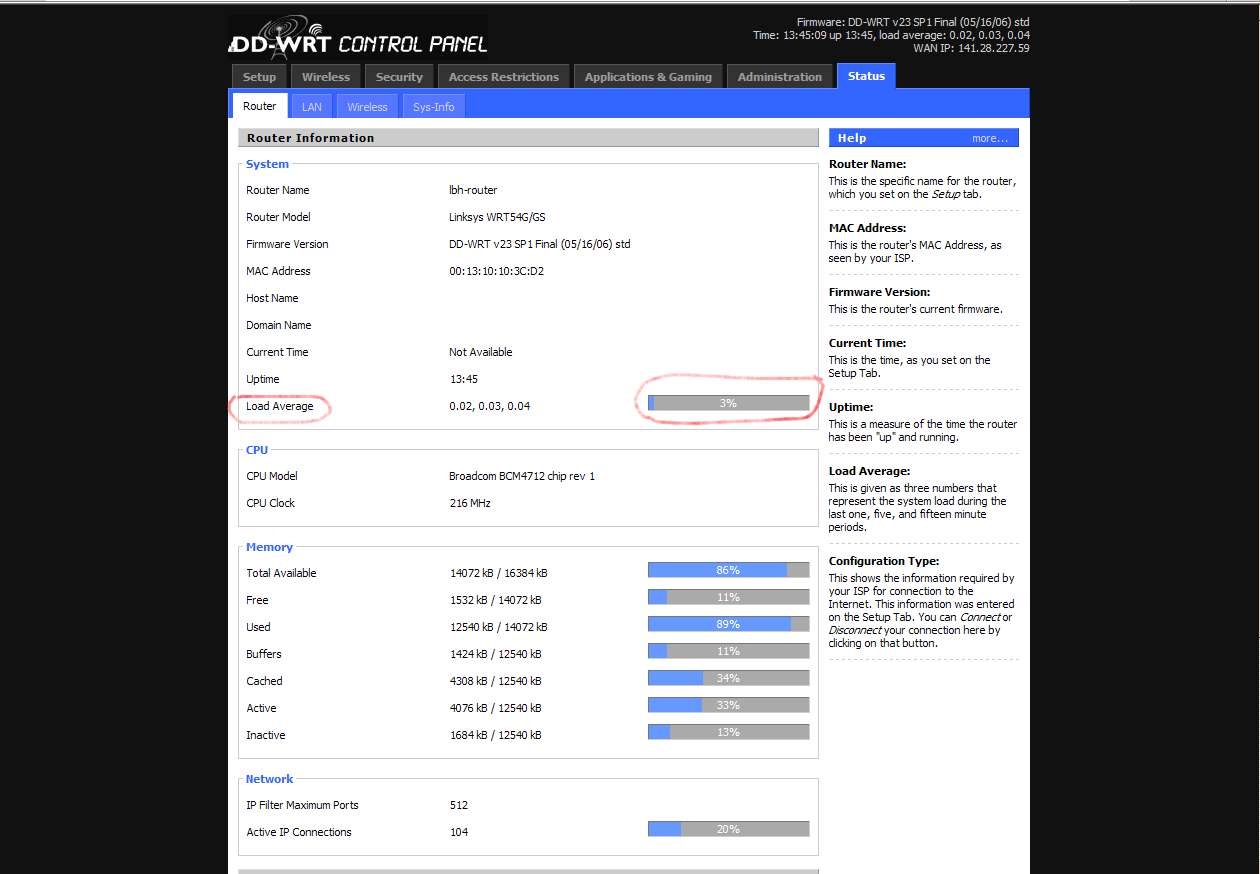Click the 'MAC Address:' help heading
The width and height of the screenshot is (1260, 874).
point(867,228)
